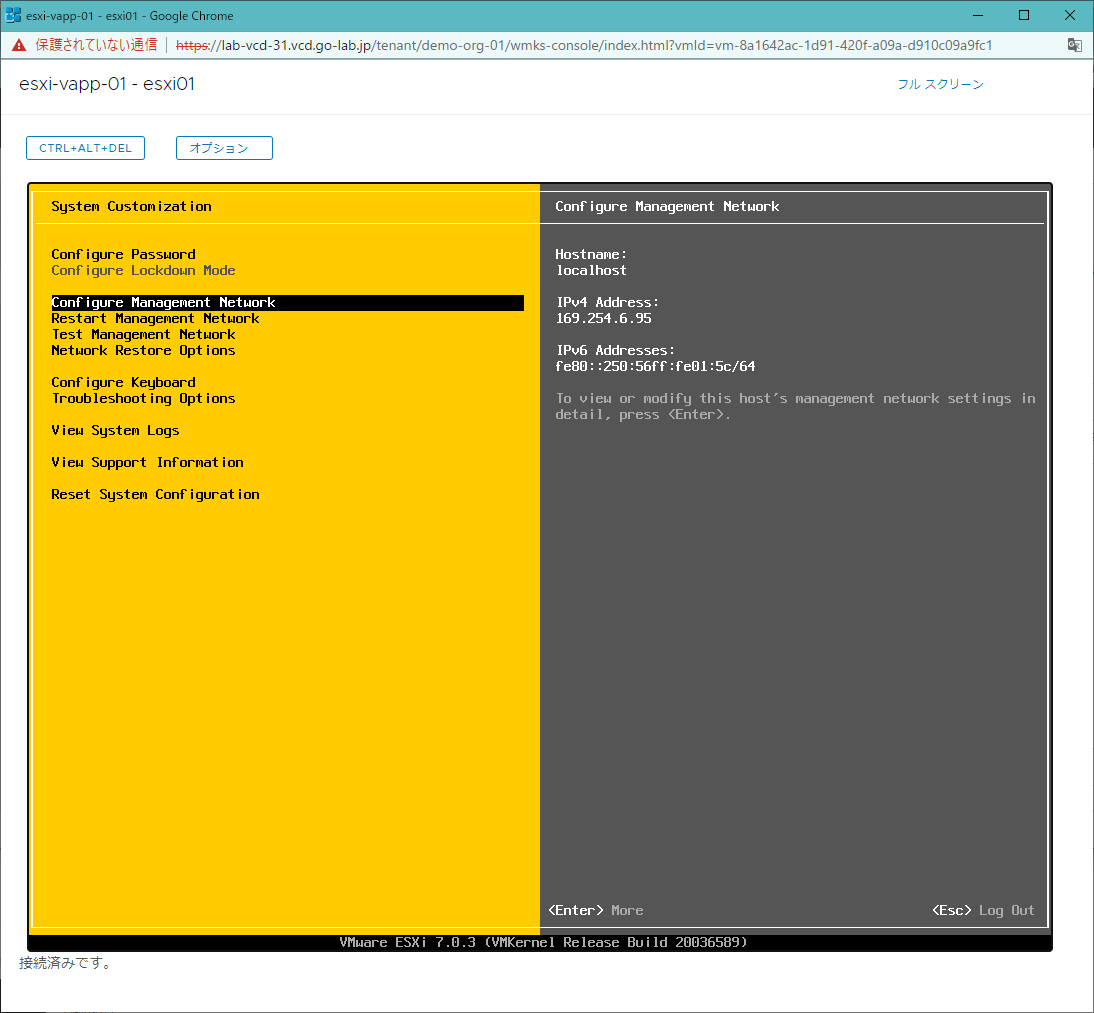Screen dimensions: 1094x1013
Task: Click the IPv6 address fe80::250:56ff:fe01:5c/64
Action: (x=655, y=366)
